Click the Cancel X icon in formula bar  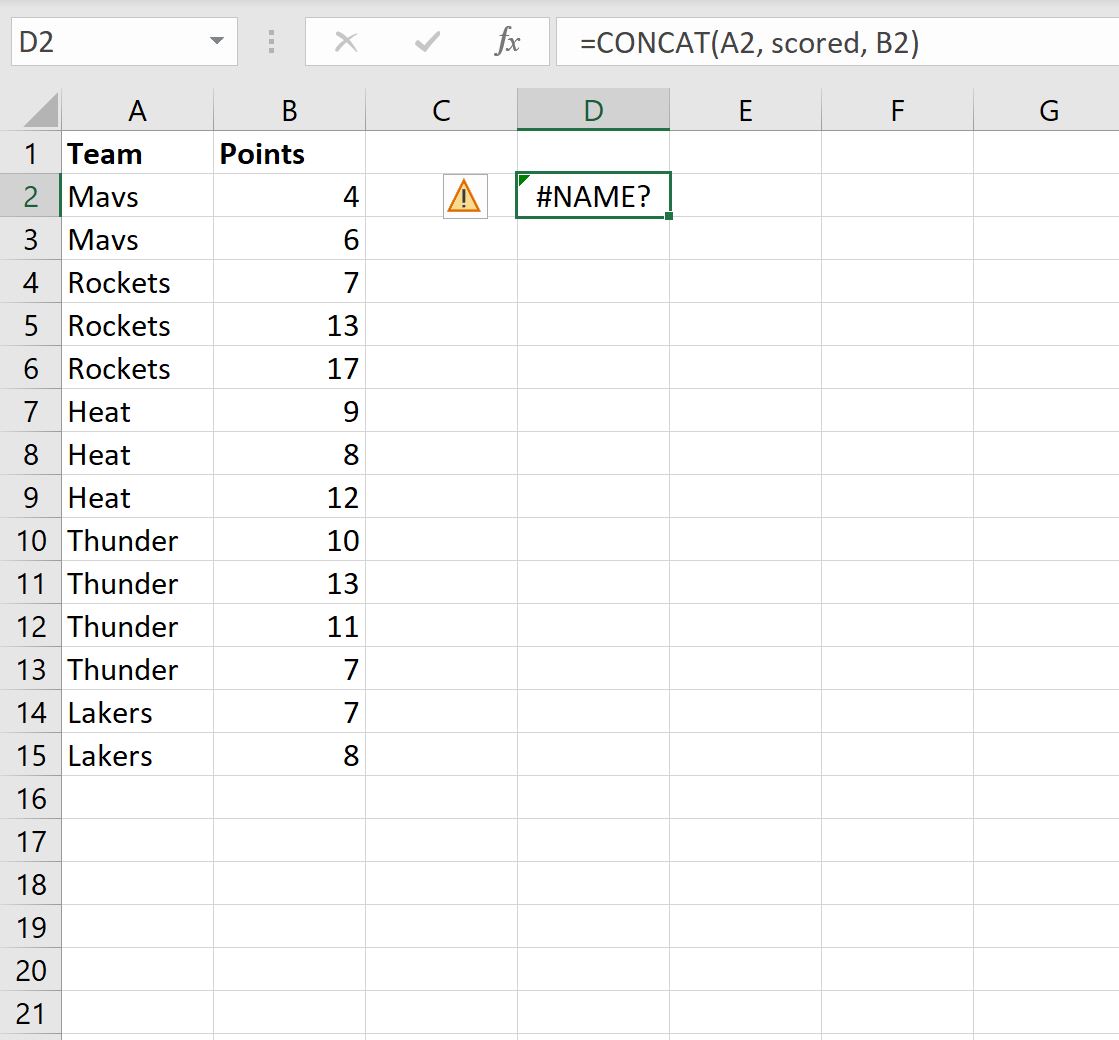pos(347,41)
